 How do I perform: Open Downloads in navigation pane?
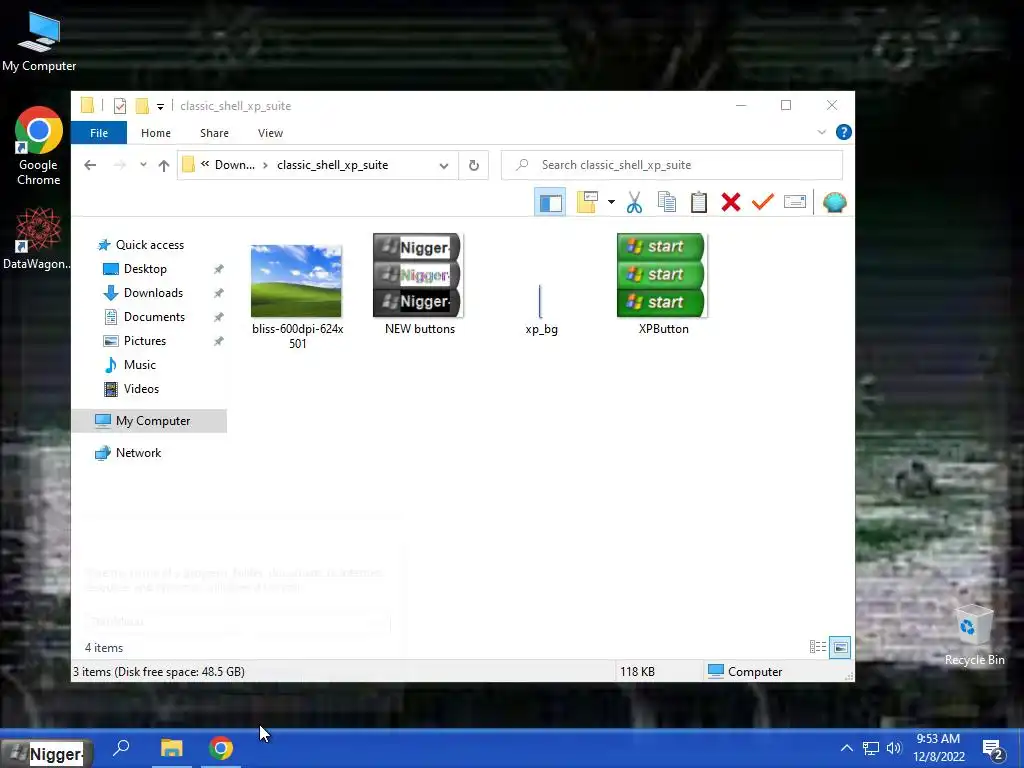(153, 293)
